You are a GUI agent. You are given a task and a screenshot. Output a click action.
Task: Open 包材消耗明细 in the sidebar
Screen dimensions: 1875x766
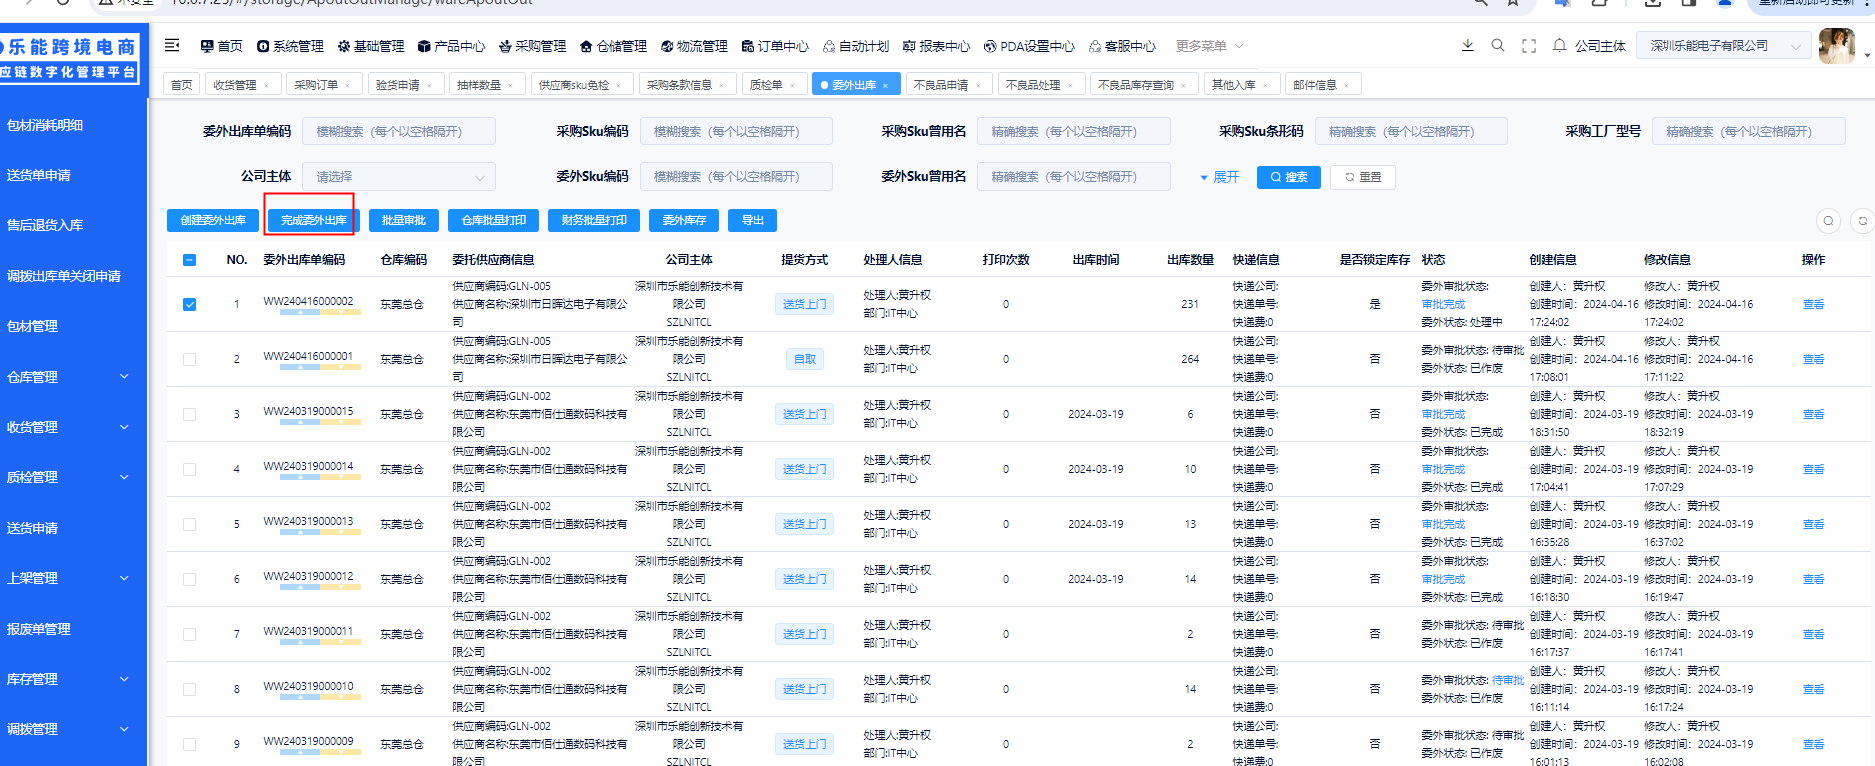point(45,125)
